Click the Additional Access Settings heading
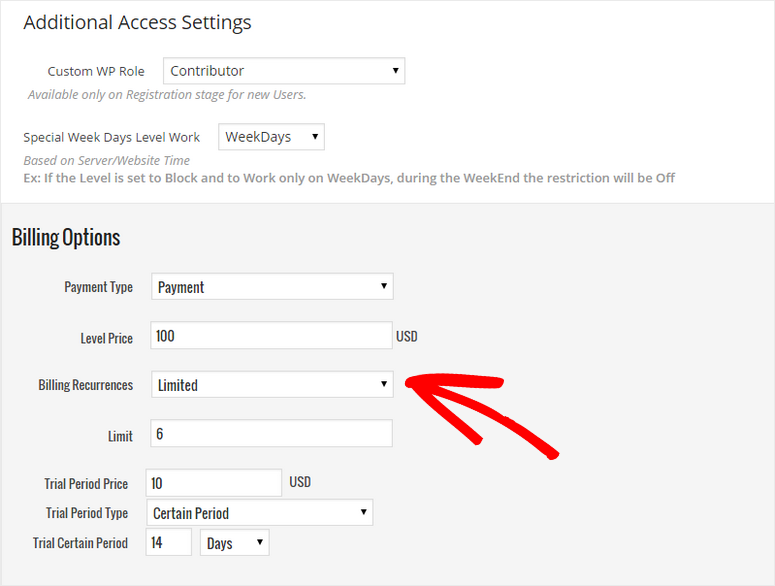This screenshot has height=586, width=775. [137, 22]
